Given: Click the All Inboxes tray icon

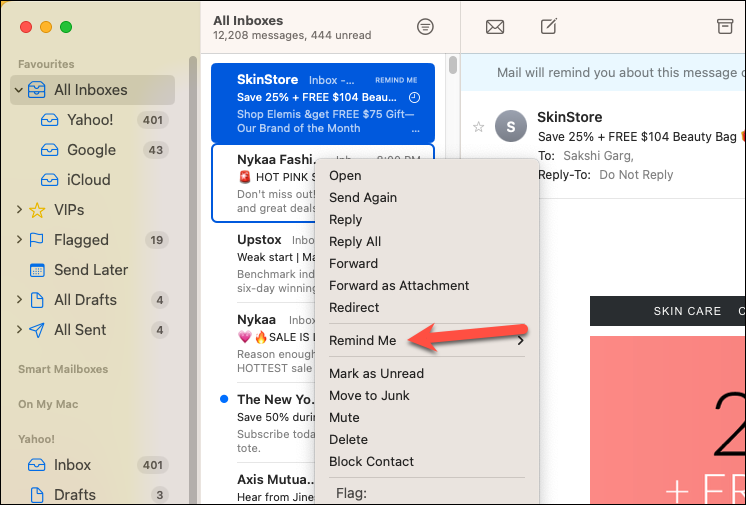Looking at the screenshot, I should [37, 89].
